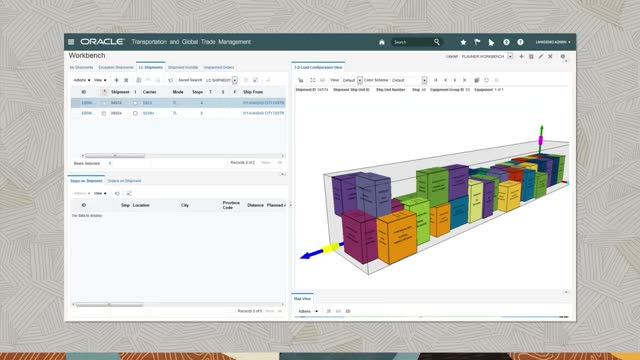Collapse the 3D view panel arrow
The image size is (640, 360).
[x=566, y=292]
